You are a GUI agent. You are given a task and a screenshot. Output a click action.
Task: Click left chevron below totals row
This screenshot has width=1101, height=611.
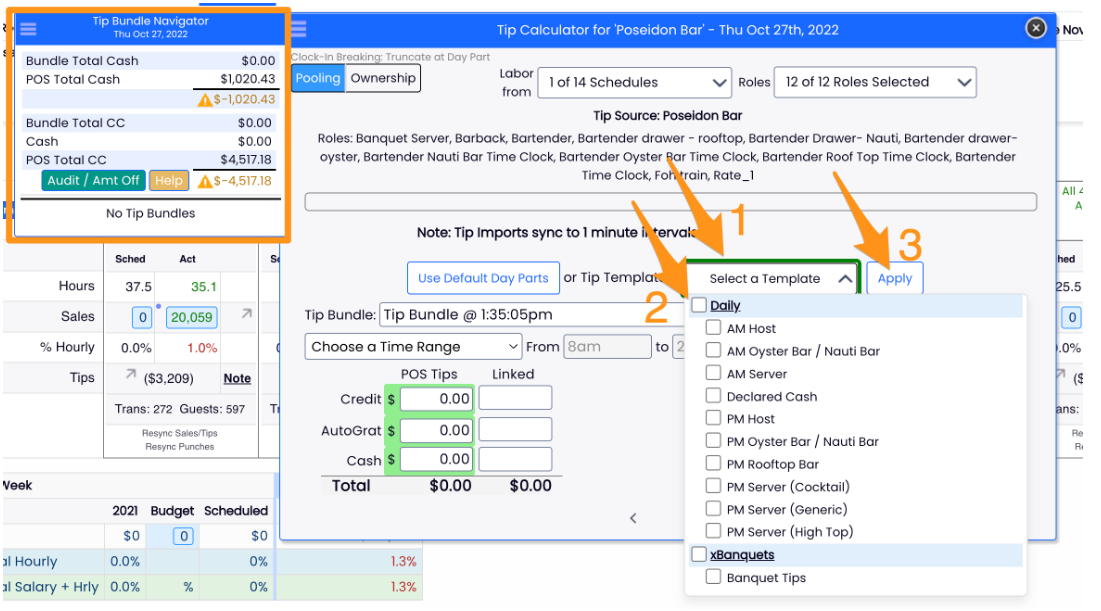[633, 518]
